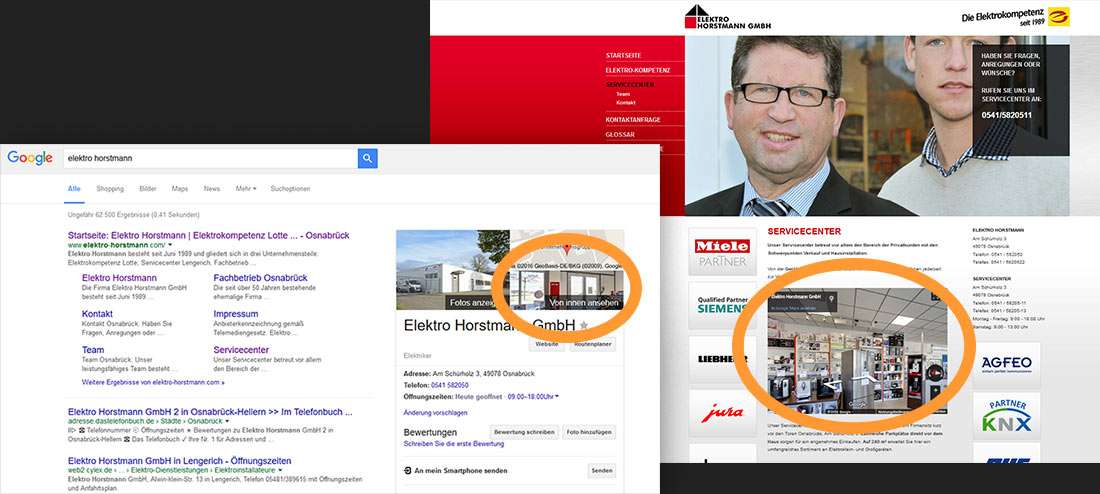Screen dimensions: 1100x494
Task: Click the embedded Street View store panorama
Action: tap(857, 352)
